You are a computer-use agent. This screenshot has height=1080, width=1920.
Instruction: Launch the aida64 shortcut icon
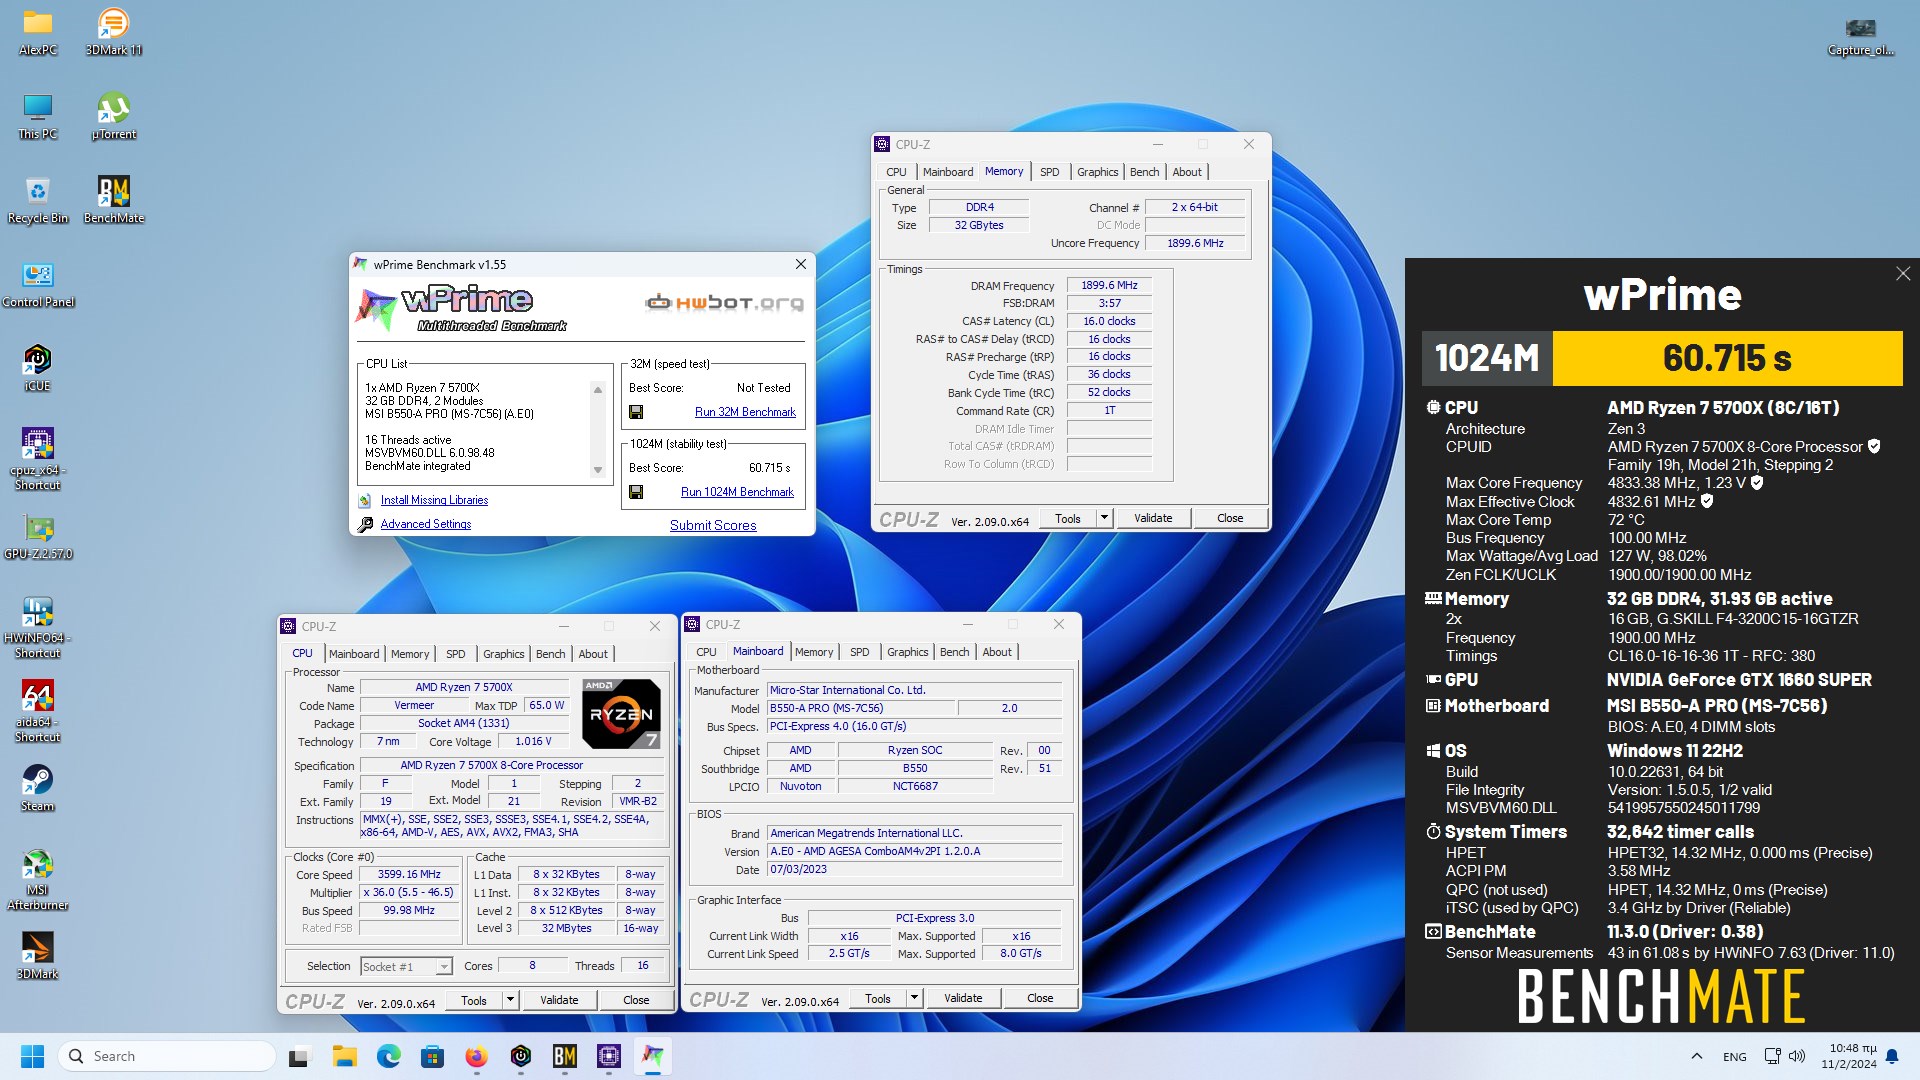(38, 710)
